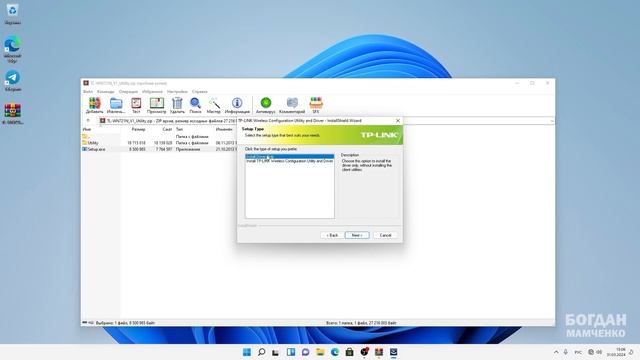Open File Explorer from the taskbar
Viewport: 640px width, 360px height.
[x=320, y=352]
